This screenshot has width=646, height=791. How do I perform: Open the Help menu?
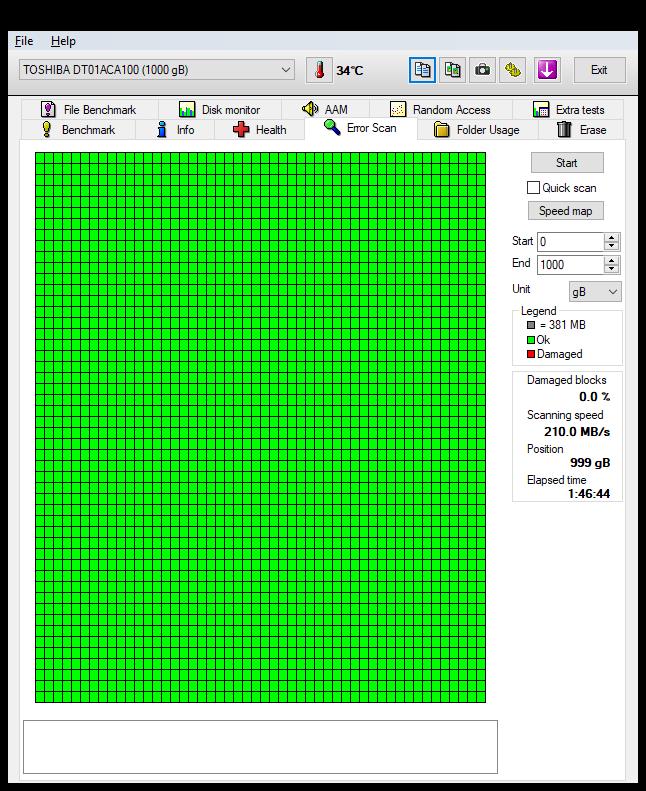pyautogui.click(x=63, y=41)
